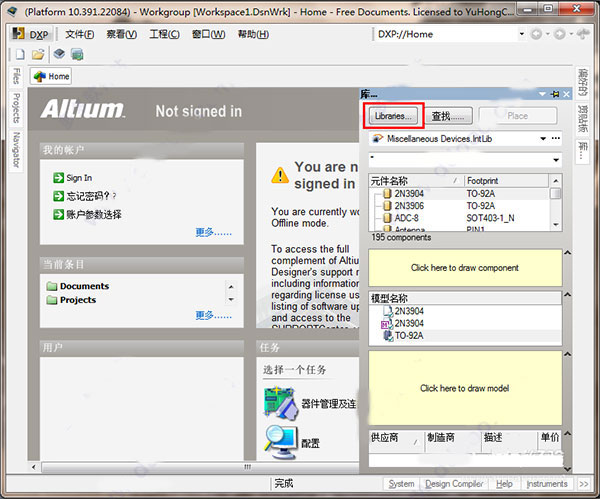Open the 窗口(W) menu
This screenshot has width=600, height=499.
pyautogui.click(x=209, y=34)
